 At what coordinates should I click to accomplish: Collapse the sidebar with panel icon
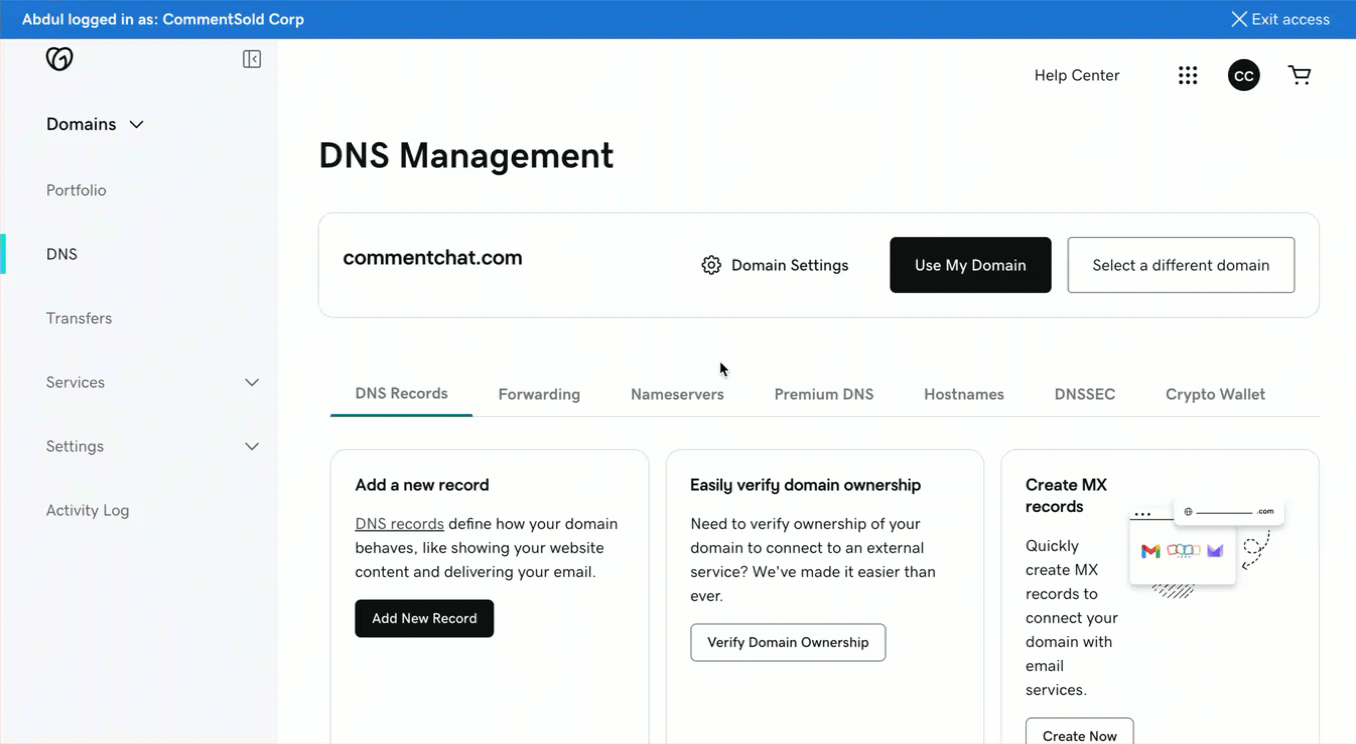pos(252,59)
